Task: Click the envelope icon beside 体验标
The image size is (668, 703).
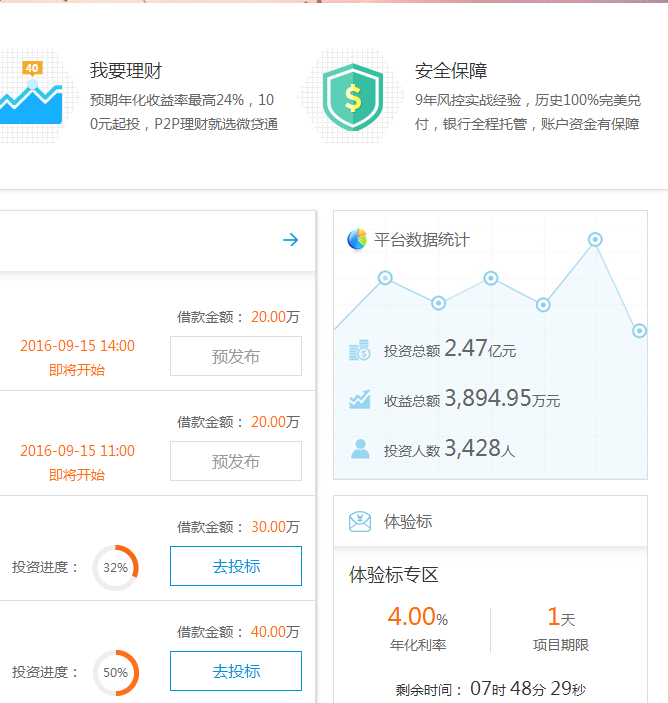Action: coord(360,522)
